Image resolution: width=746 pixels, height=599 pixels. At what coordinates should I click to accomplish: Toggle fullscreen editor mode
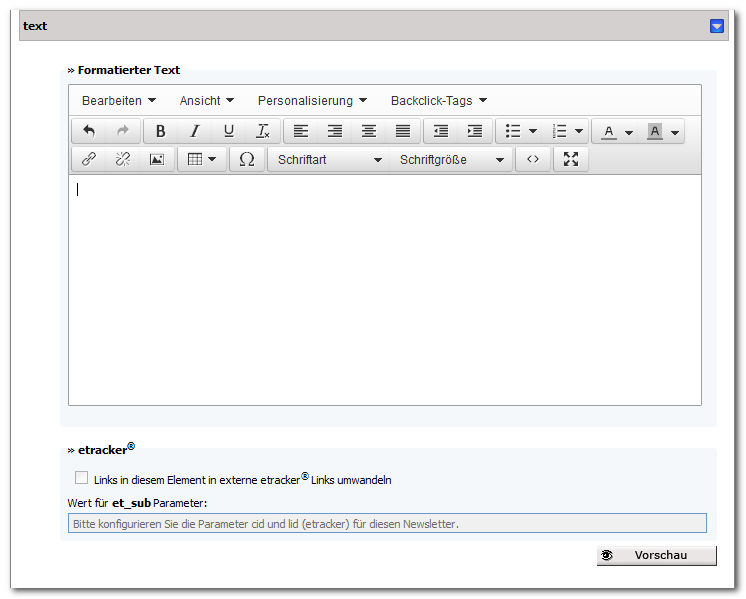(x=571, y=159)
